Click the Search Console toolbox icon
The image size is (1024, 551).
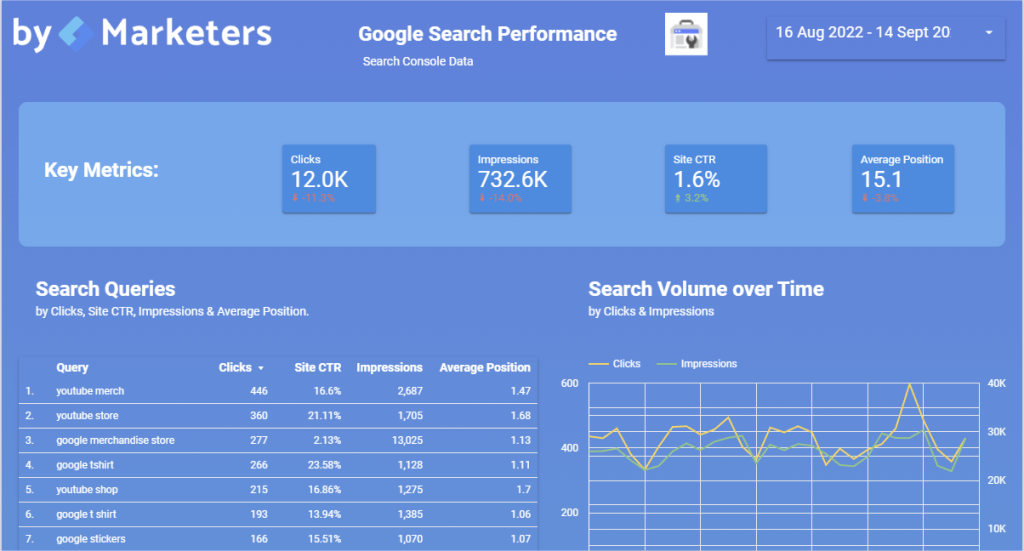pos(686,35)
